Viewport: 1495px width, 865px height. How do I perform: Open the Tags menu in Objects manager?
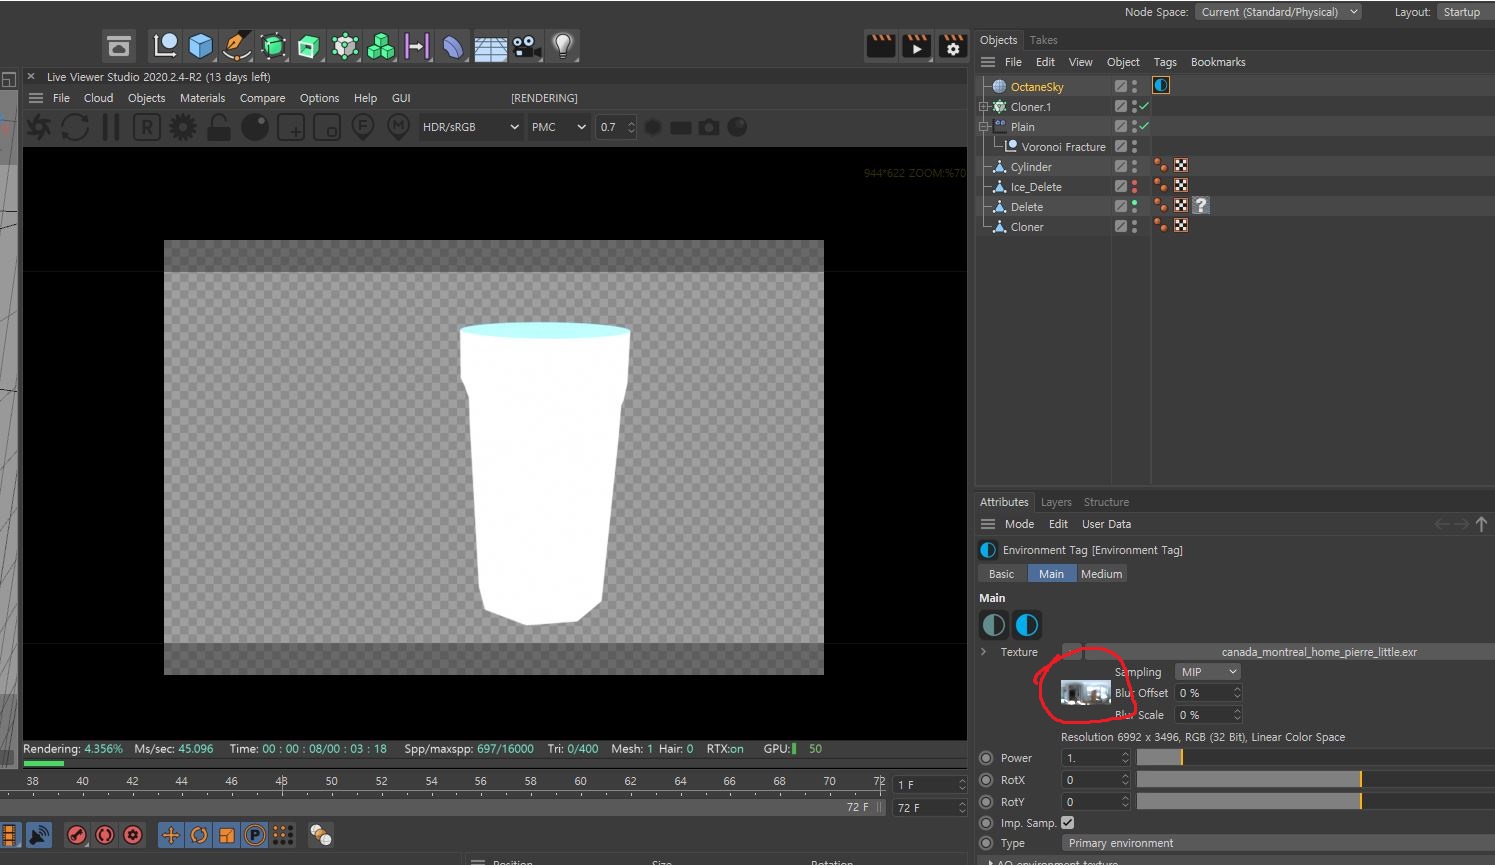coord(1165,62)
